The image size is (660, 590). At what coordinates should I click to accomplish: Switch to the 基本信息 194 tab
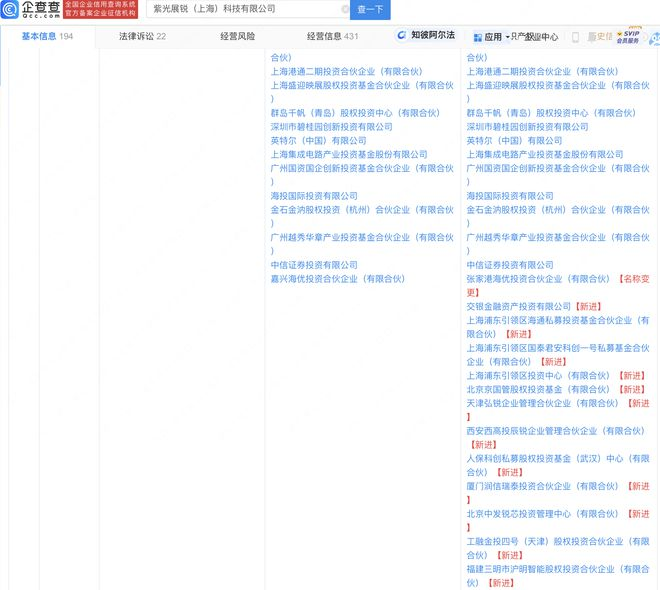click(47, 37)
